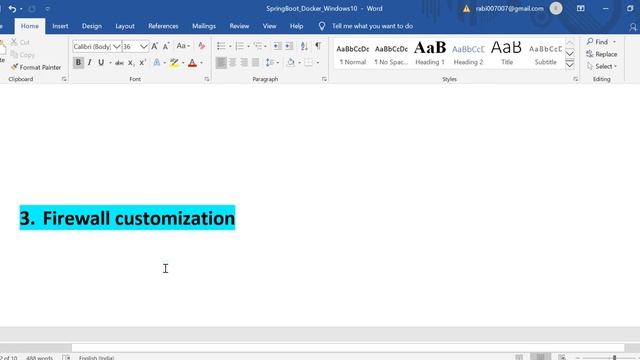Justify the text
Viewport: 640px width, 360px height.
tap(256, 62)
